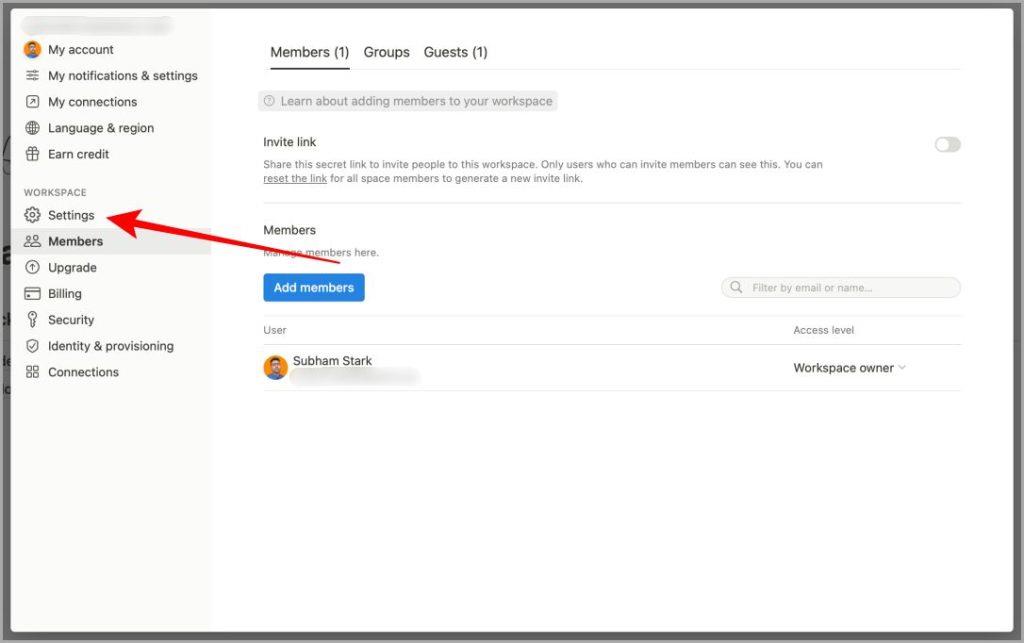The height and width of the screenshot is (643, 1024).
Task: Click the search magnifier icon in filter
Action: coord(736,287)
